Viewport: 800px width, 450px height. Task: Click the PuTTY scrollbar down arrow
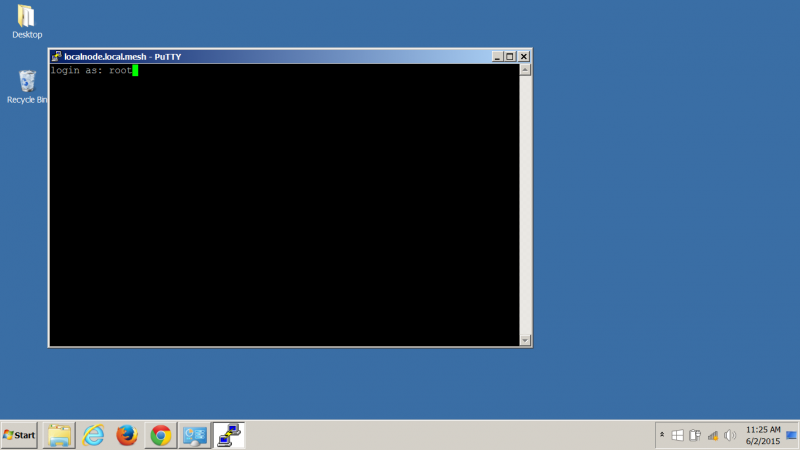click(525, 340)
